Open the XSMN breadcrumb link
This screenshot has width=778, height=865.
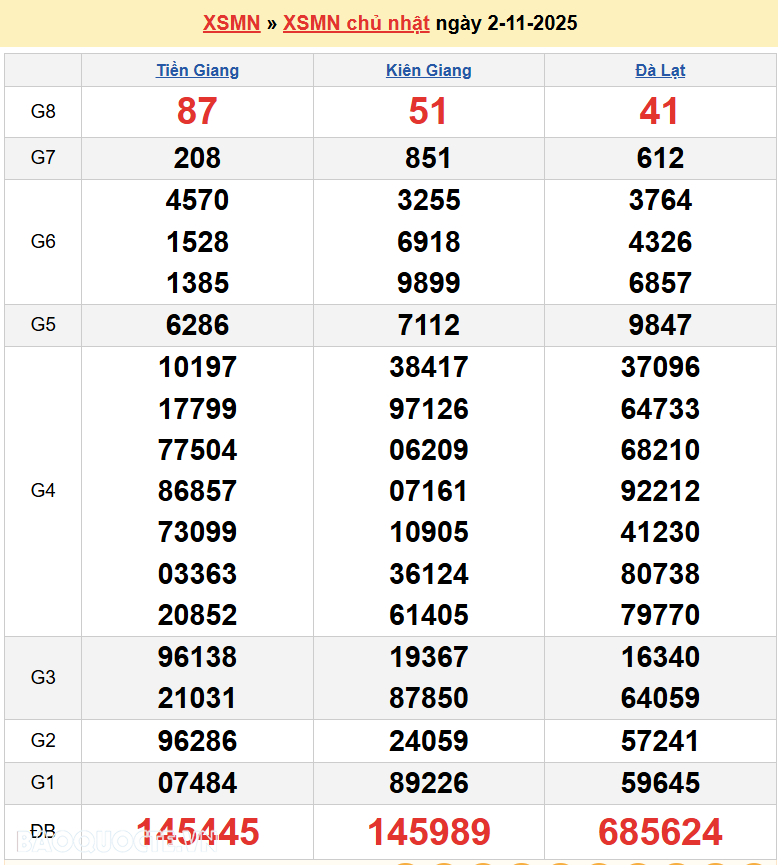click(231, 23)
